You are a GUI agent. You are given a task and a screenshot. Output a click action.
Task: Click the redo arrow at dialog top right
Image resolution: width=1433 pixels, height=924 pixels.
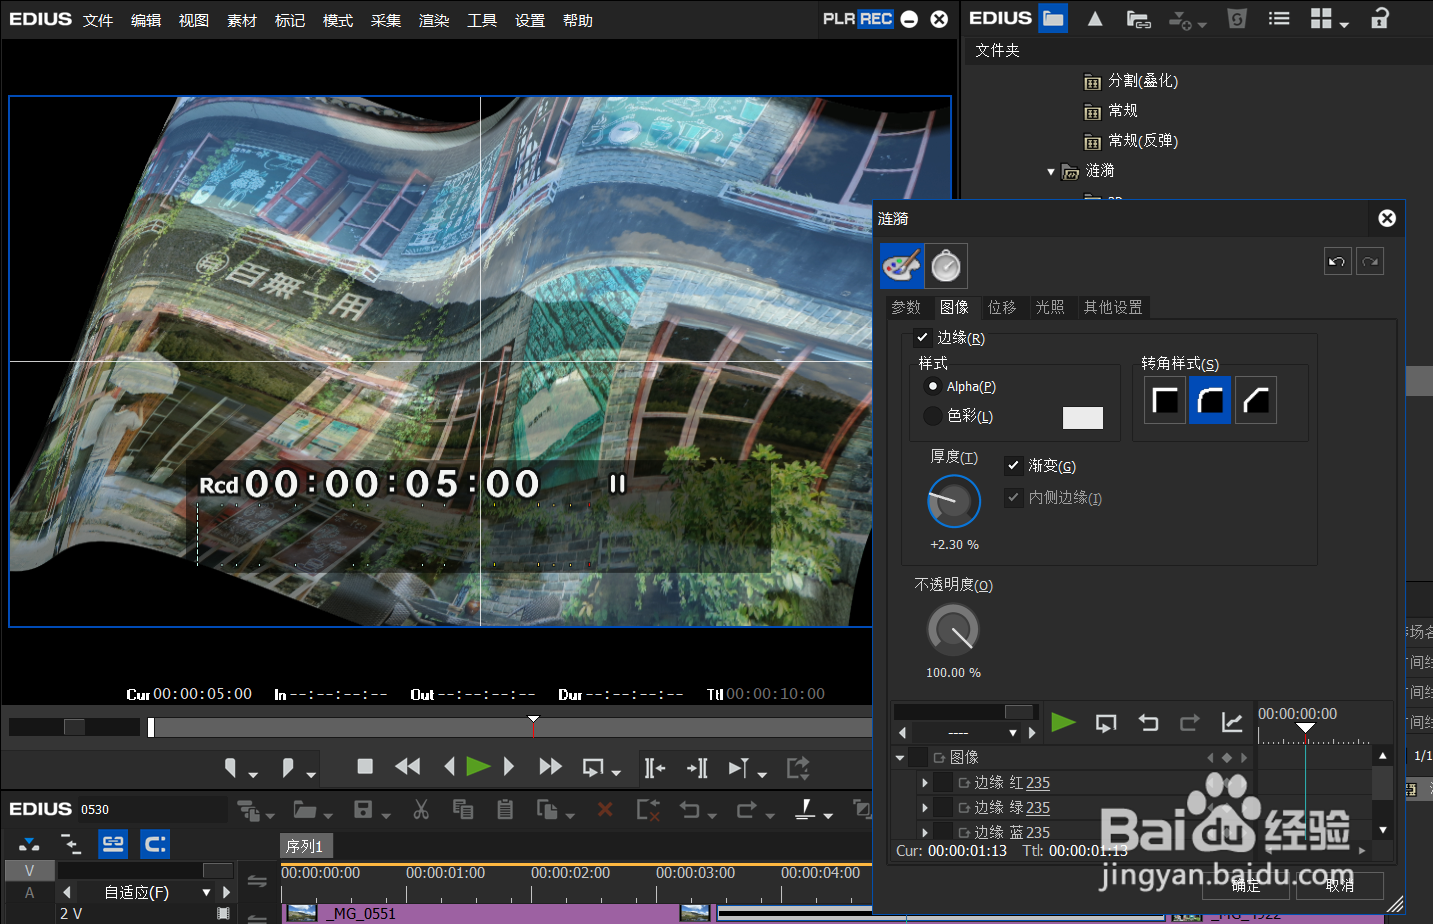click(1370, 262)
